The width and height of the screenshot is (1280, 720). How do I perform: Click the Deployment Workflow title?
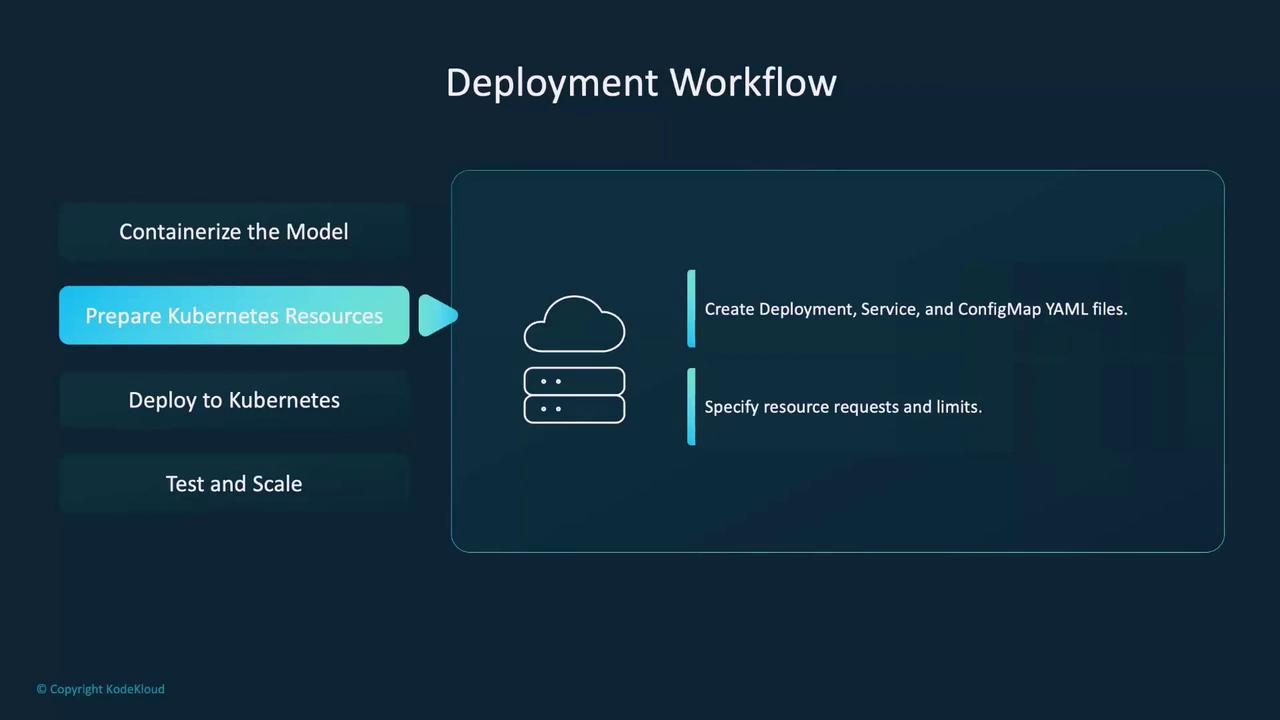point(641,82)
